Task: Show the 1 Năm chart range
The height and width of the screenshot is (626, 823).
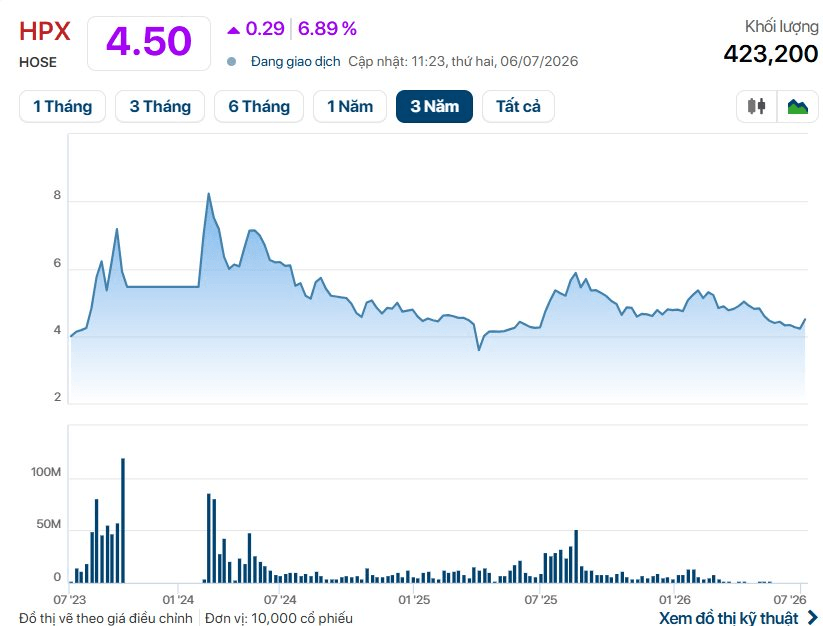Action: tap(350, 107)
